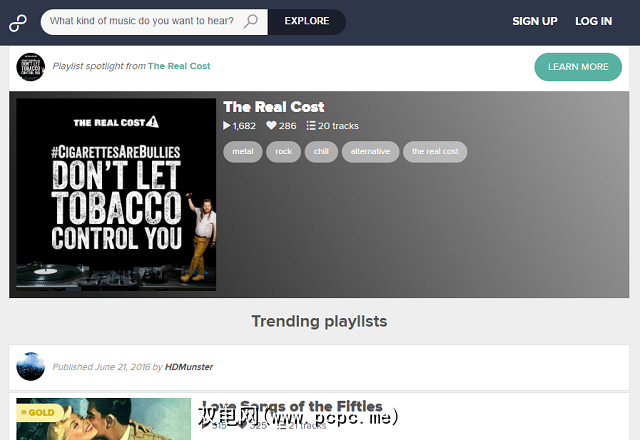Select the rock tag

tap(283, 152)
